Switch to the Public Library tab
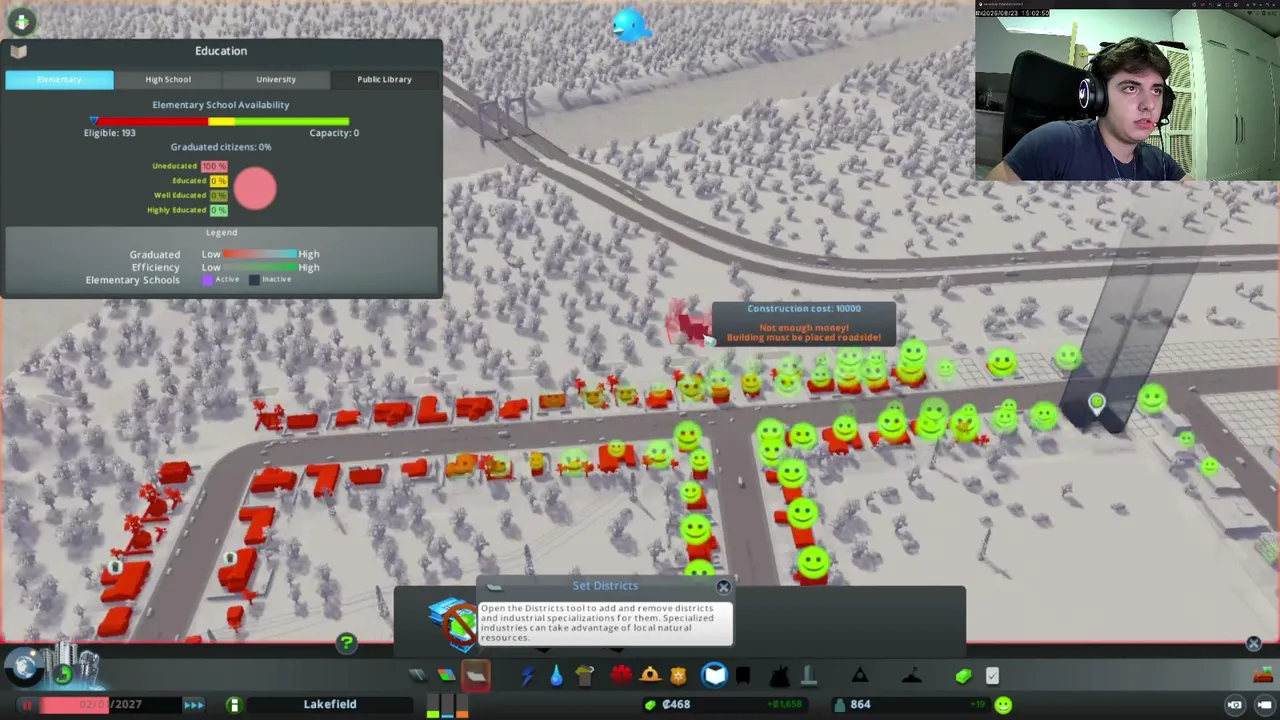The width and height of the screenshot is (1280, 720). [x=384, y=79]
